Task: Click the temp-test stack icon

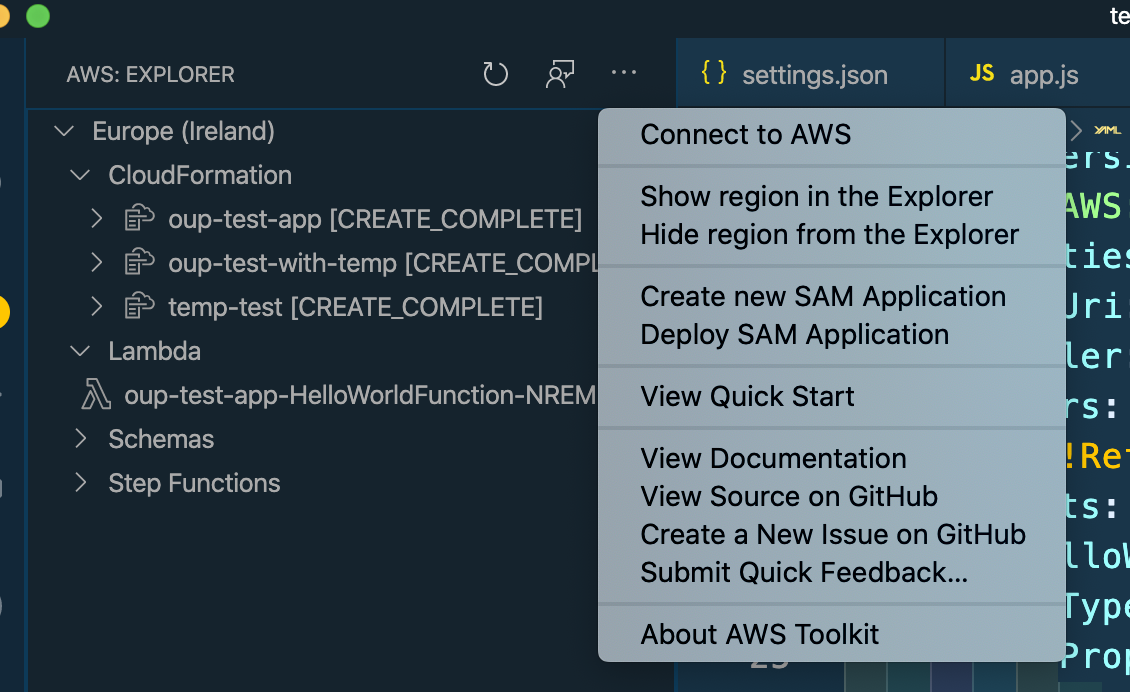Action: point(139,307)
